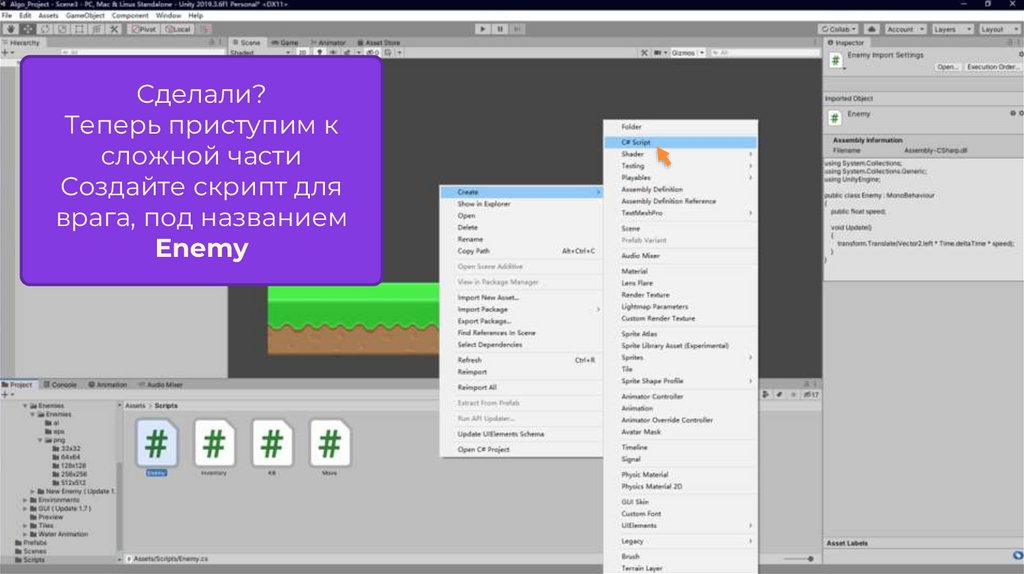Click Open button in Inspector
Viewport: 1024px width, 574px height.
tap(948, 67)
